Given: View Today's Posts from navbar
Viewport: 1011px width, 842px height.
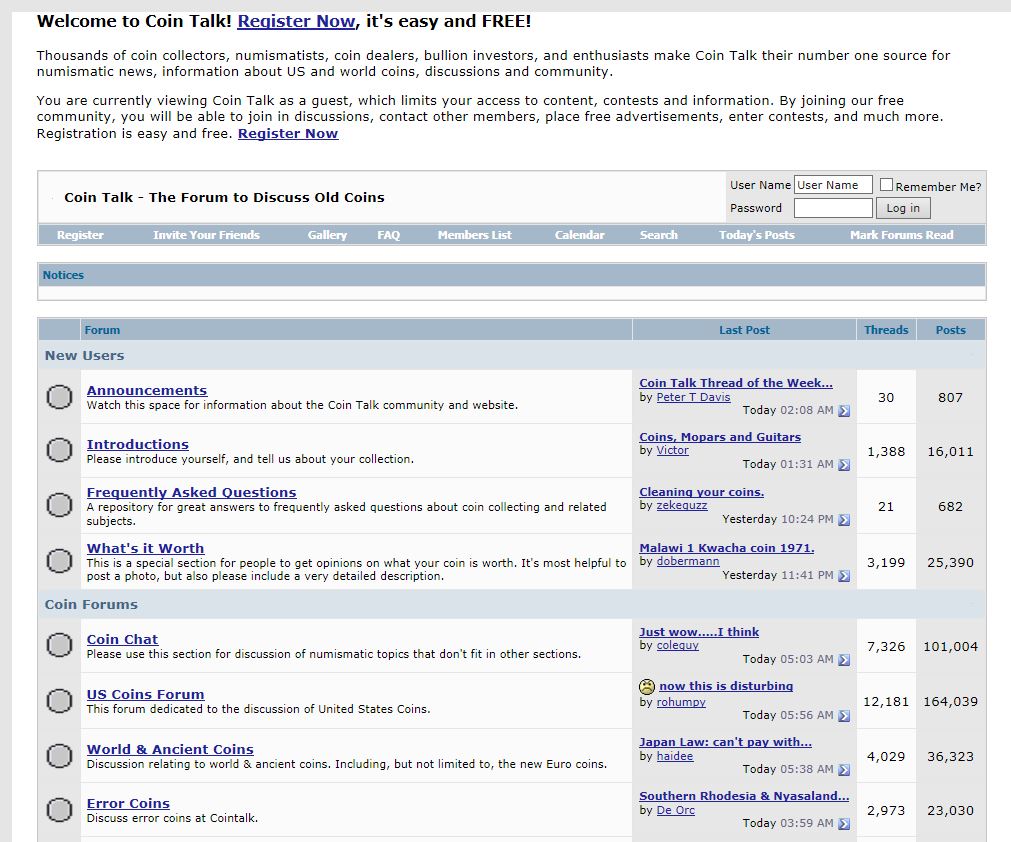Looking at the screenshot, I should coord(756,235).
